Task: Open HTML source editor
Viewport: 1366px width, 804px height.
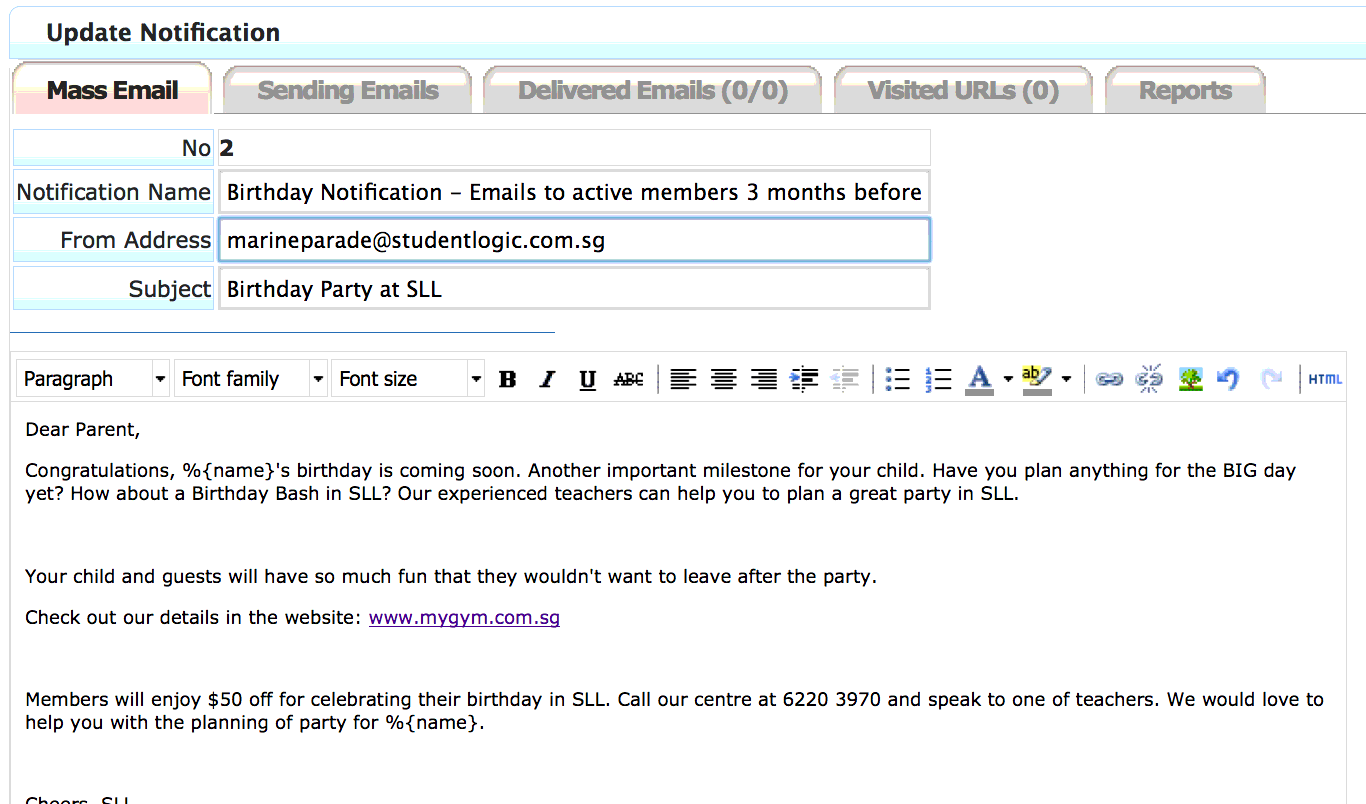Action: [1325, 379]
